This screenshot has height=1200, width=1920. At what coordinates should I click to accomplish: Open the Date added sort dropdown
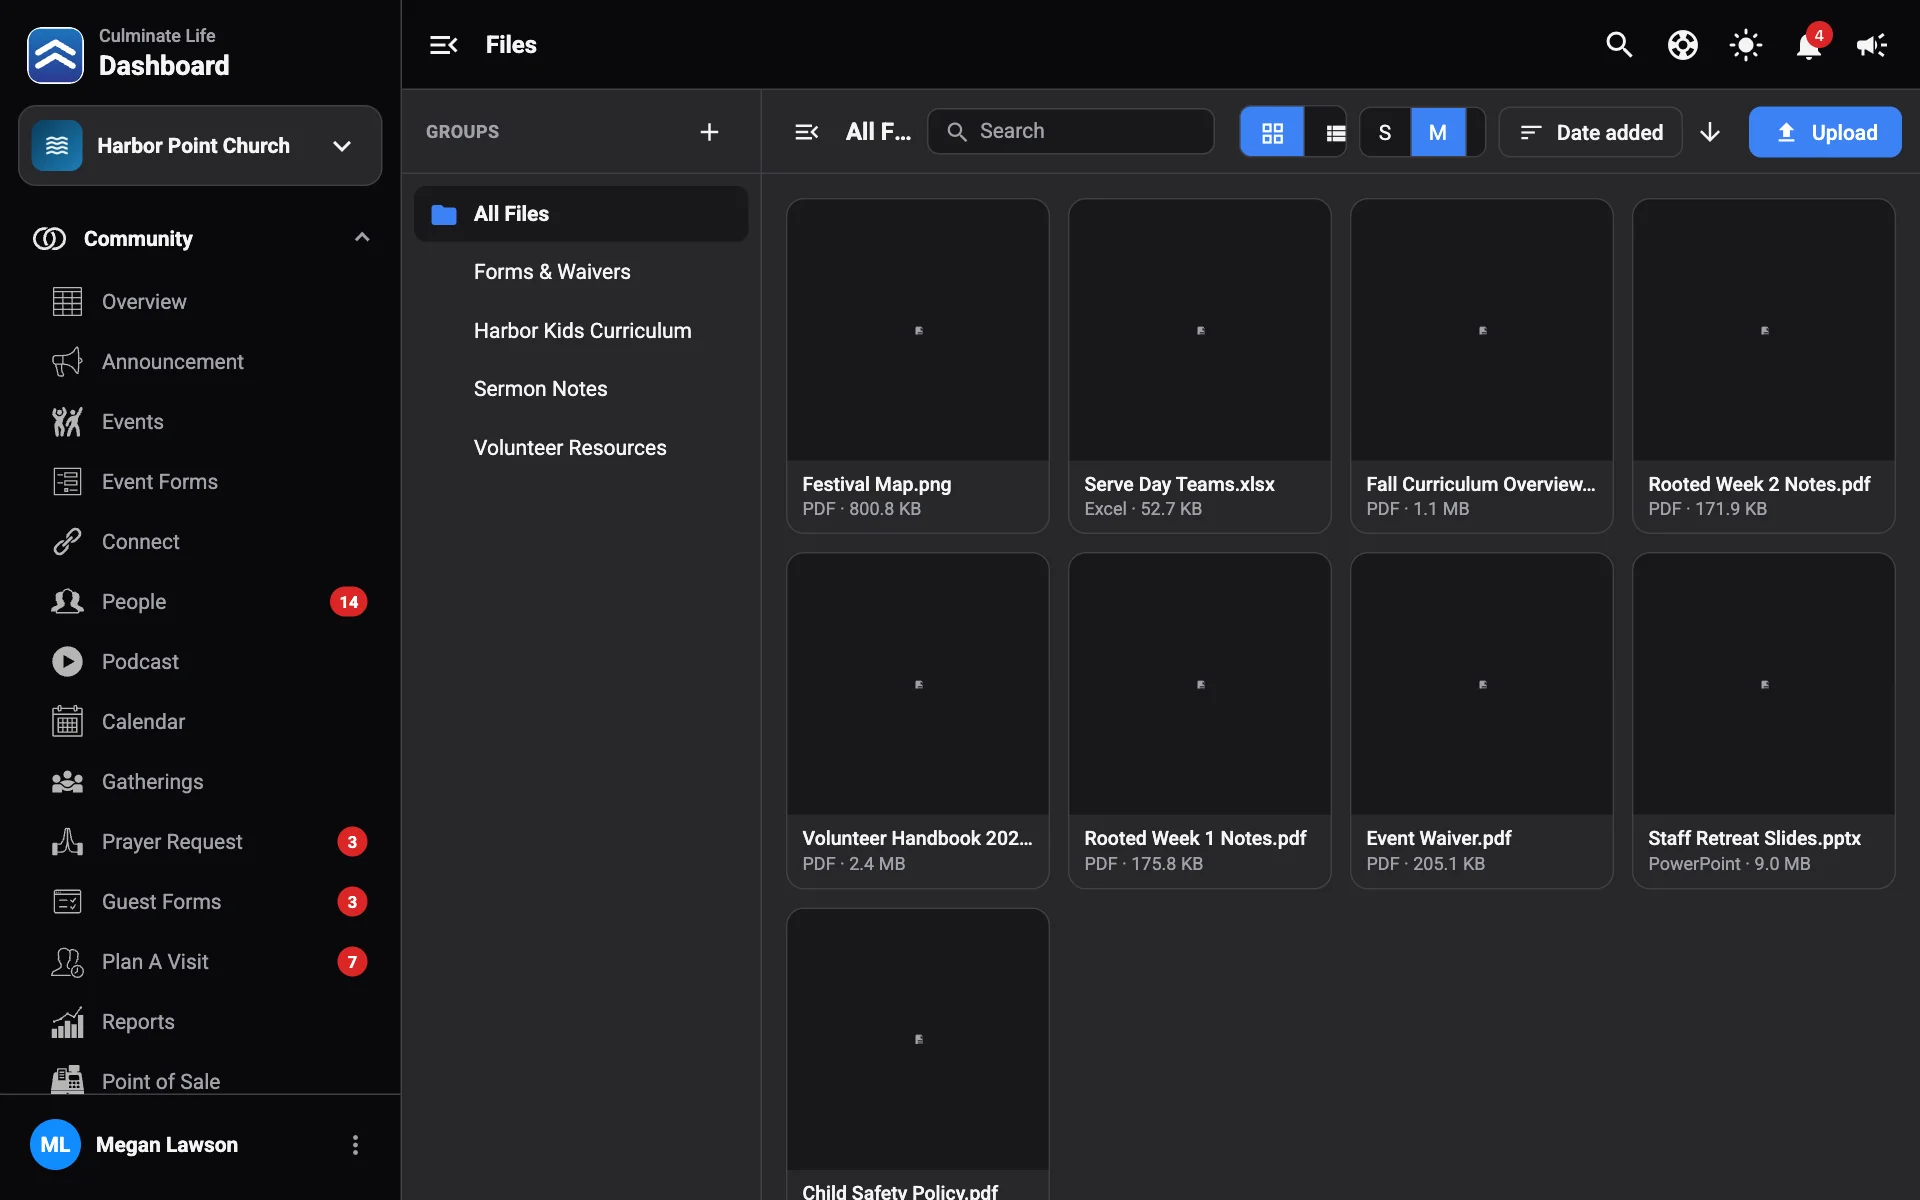pos(1590,132)
